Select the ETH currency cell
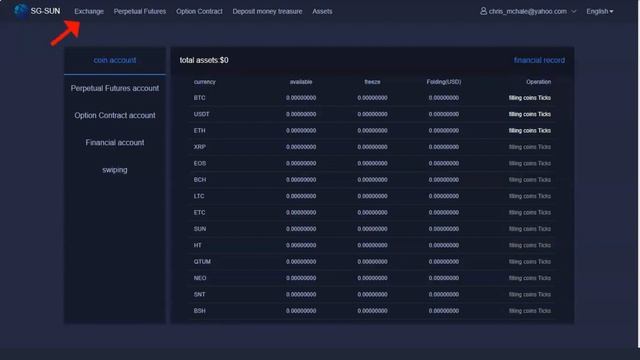 point(200,131)
